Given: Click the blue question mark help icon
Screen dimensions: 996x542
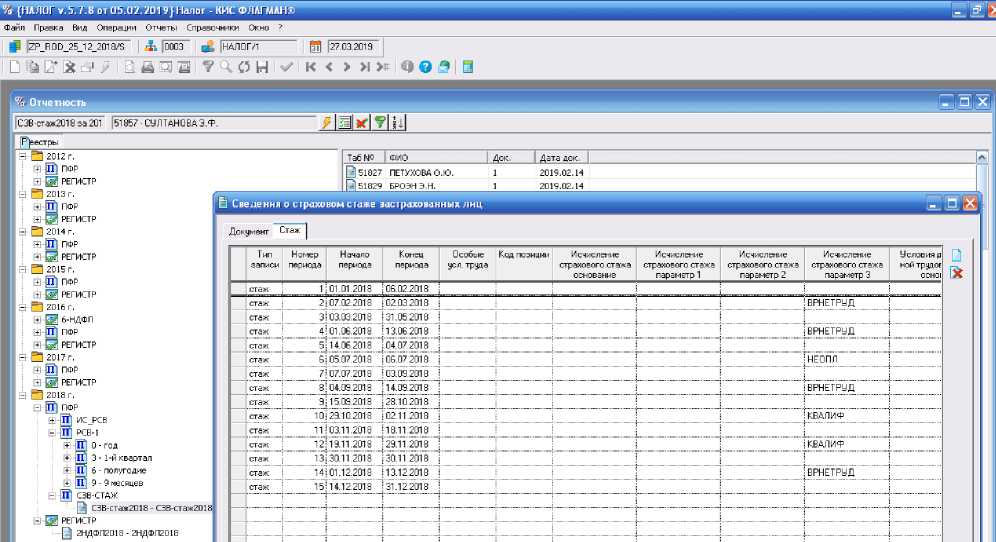Looking at the screenshot, I should click(425, 67).
